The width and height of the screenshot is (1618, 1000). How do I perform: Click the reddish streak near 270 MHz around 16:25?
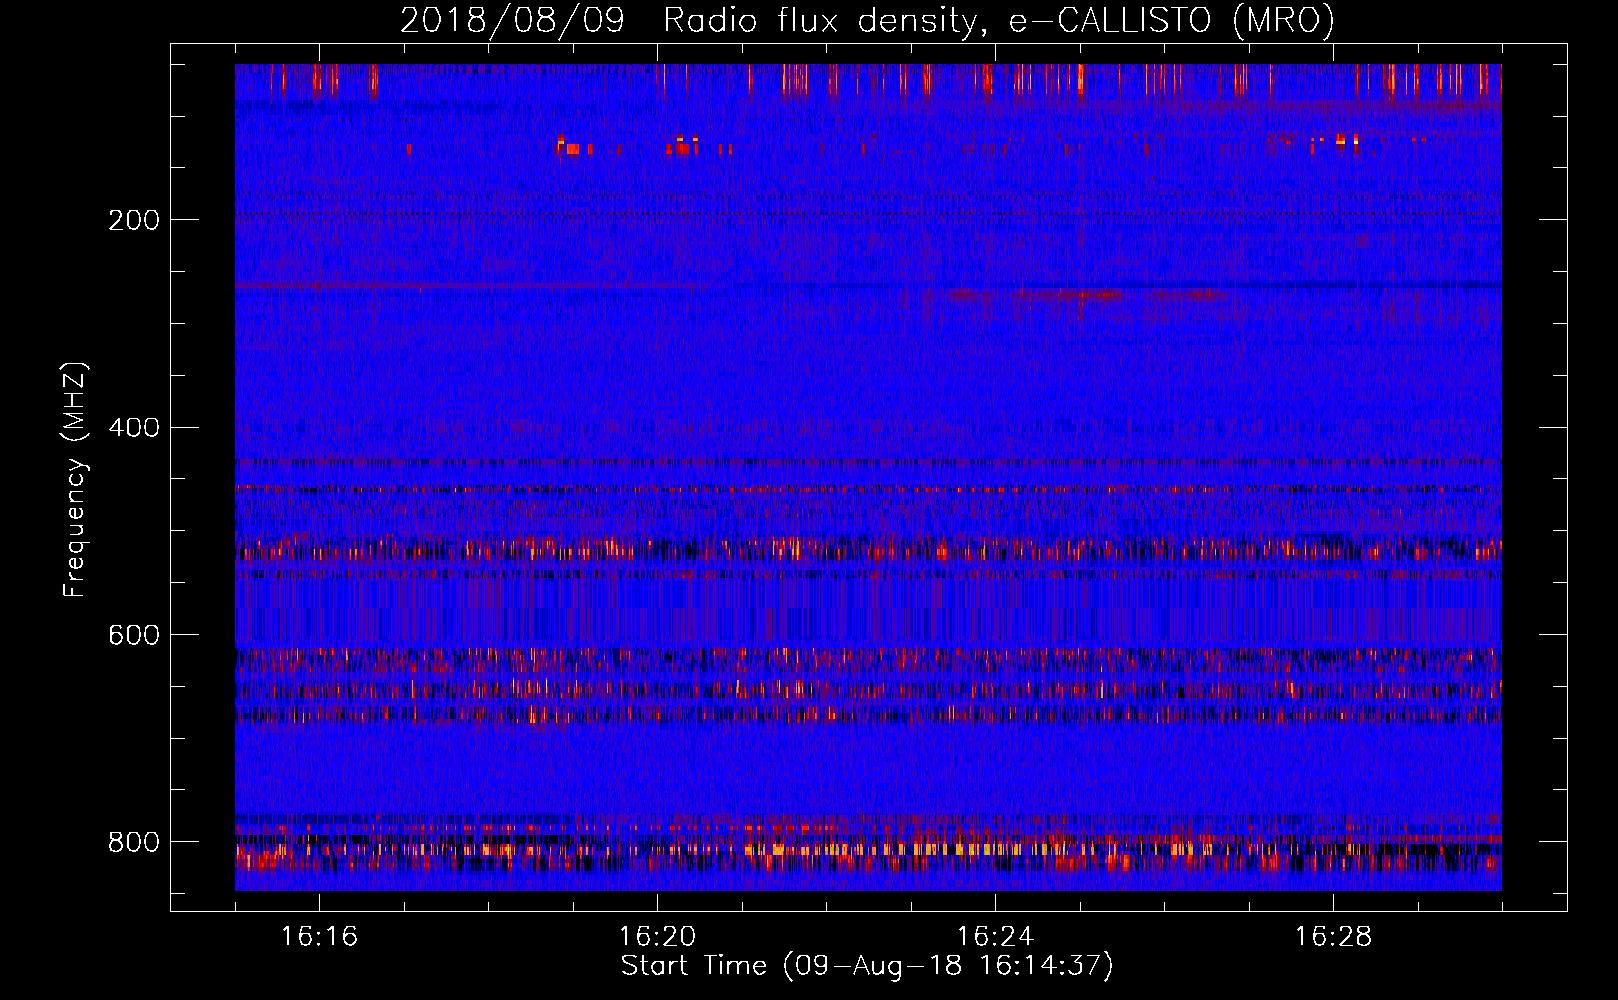coord(1080,295)
